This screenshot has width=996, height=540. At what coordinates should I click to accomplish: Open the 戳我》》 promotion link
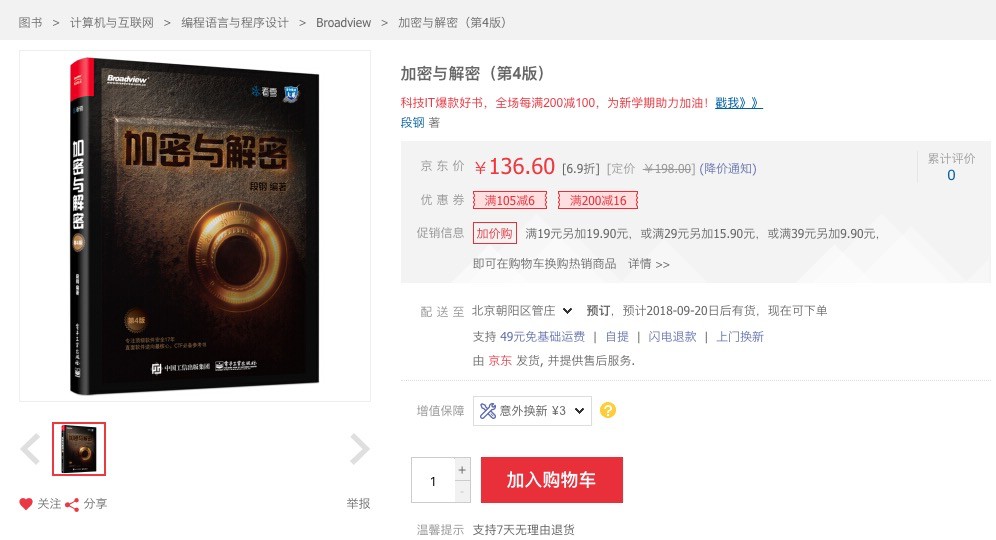pos(739,103)
